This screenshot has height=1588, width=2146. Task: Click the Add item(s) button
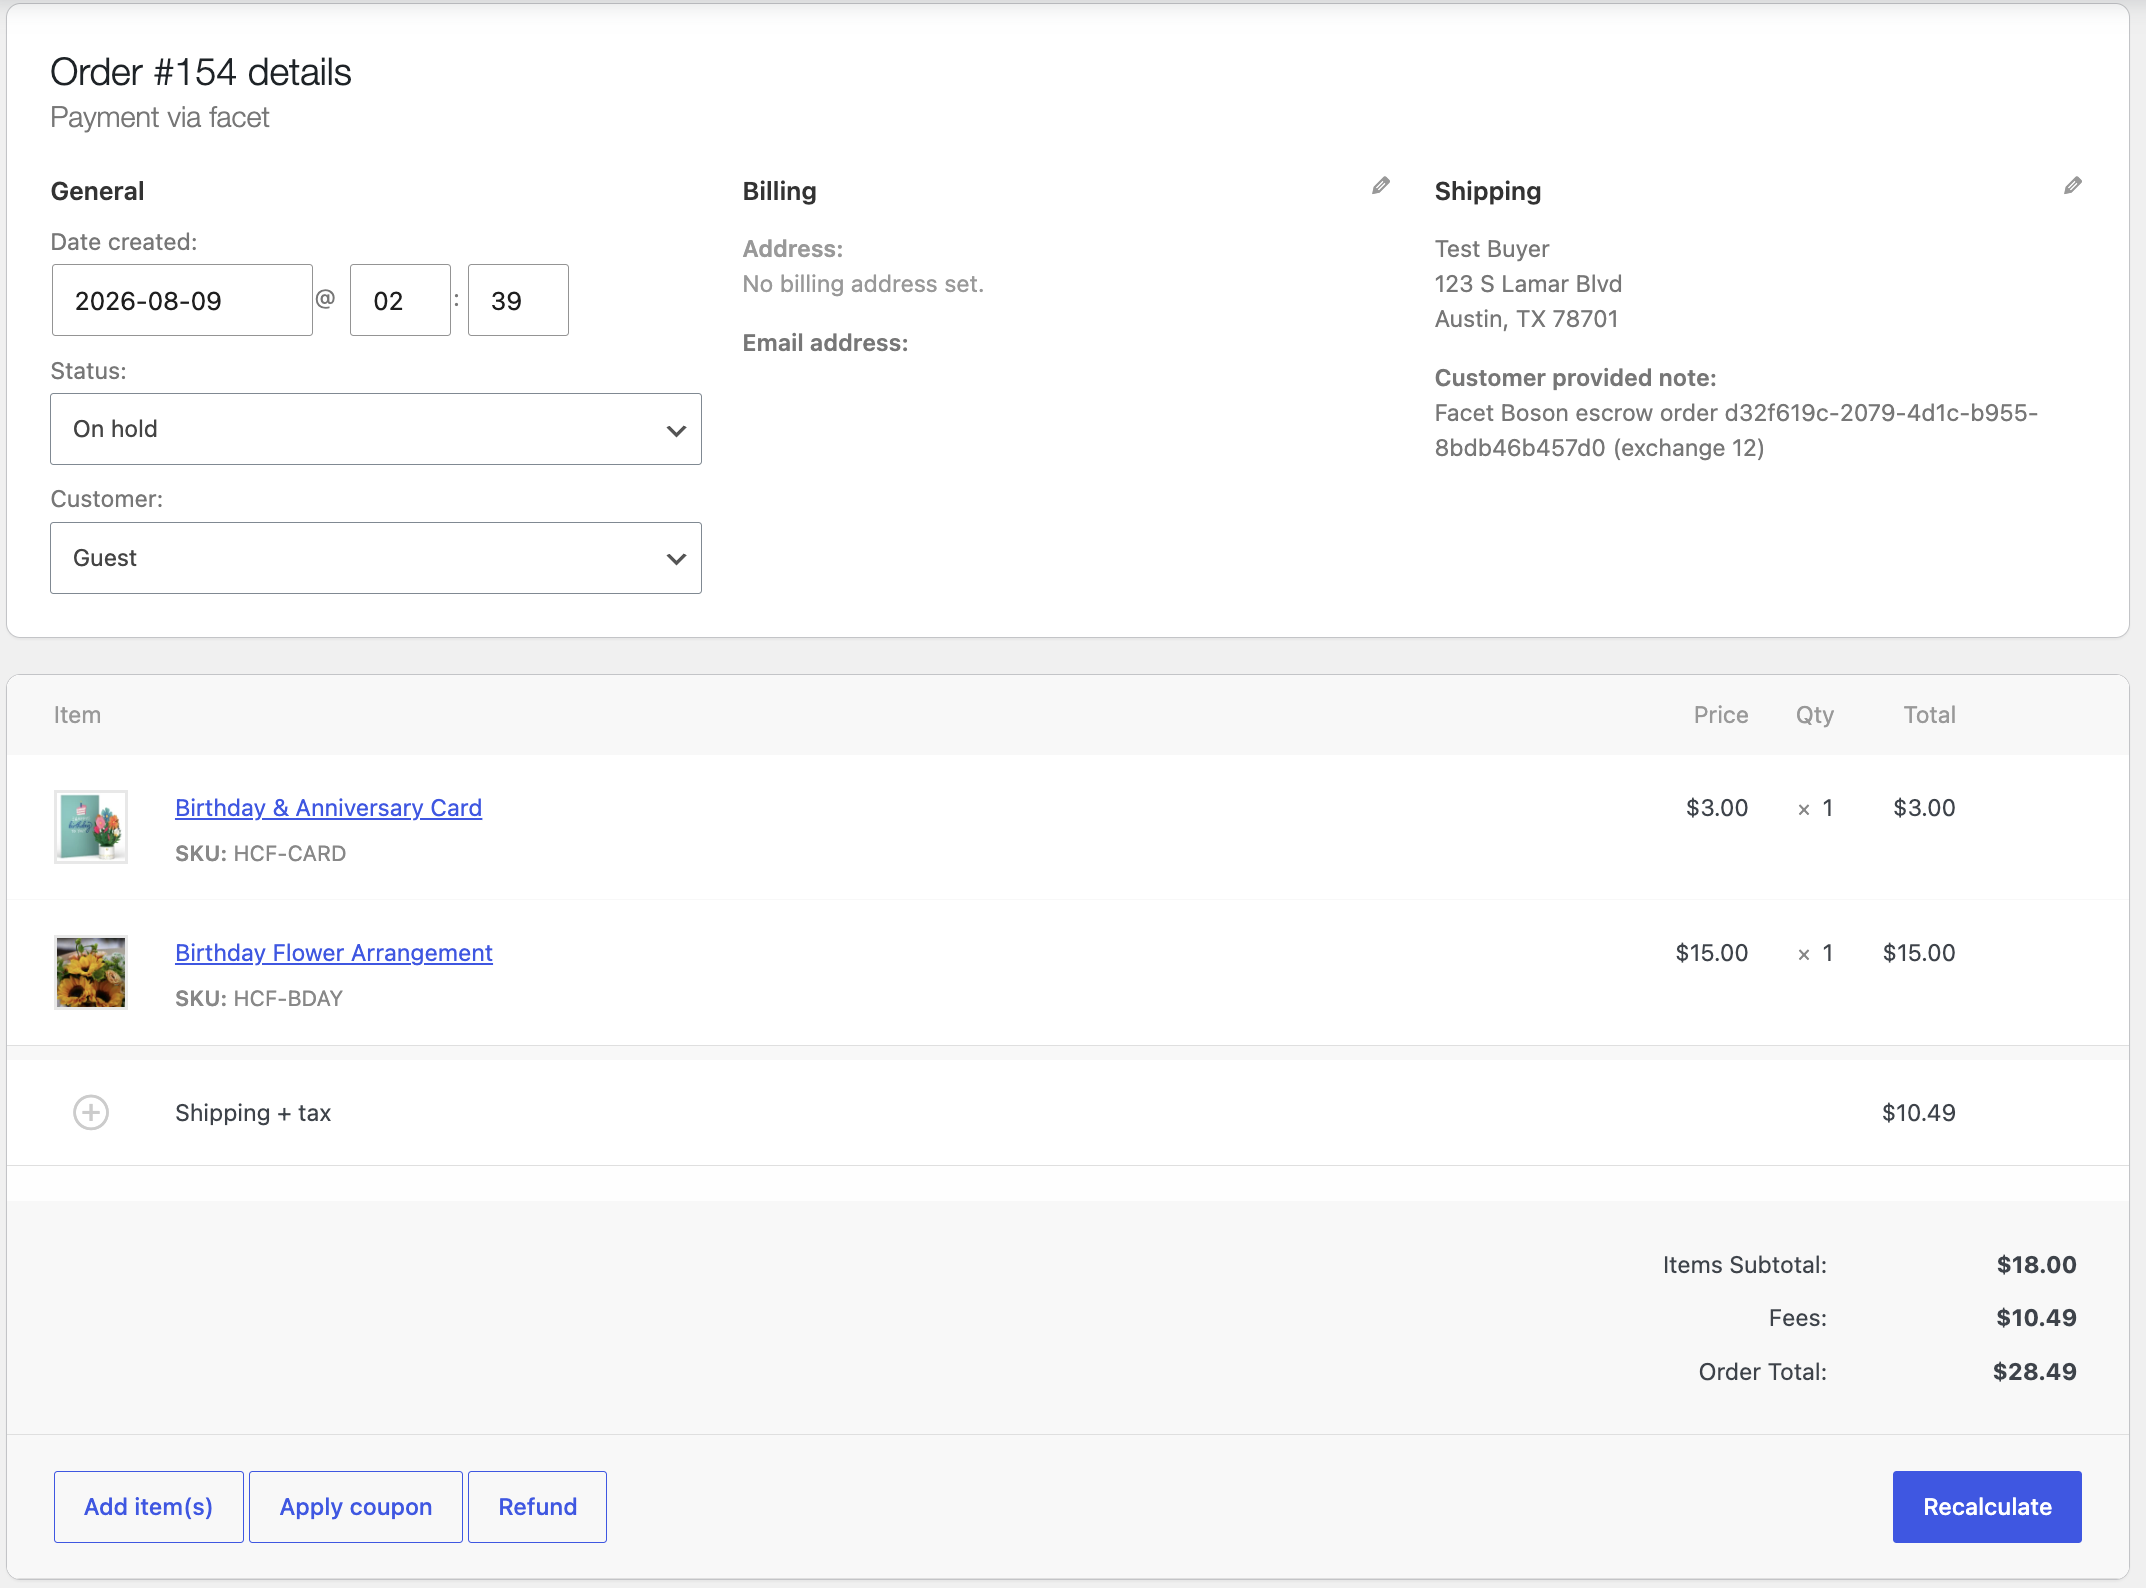[x=149, y=1507]
